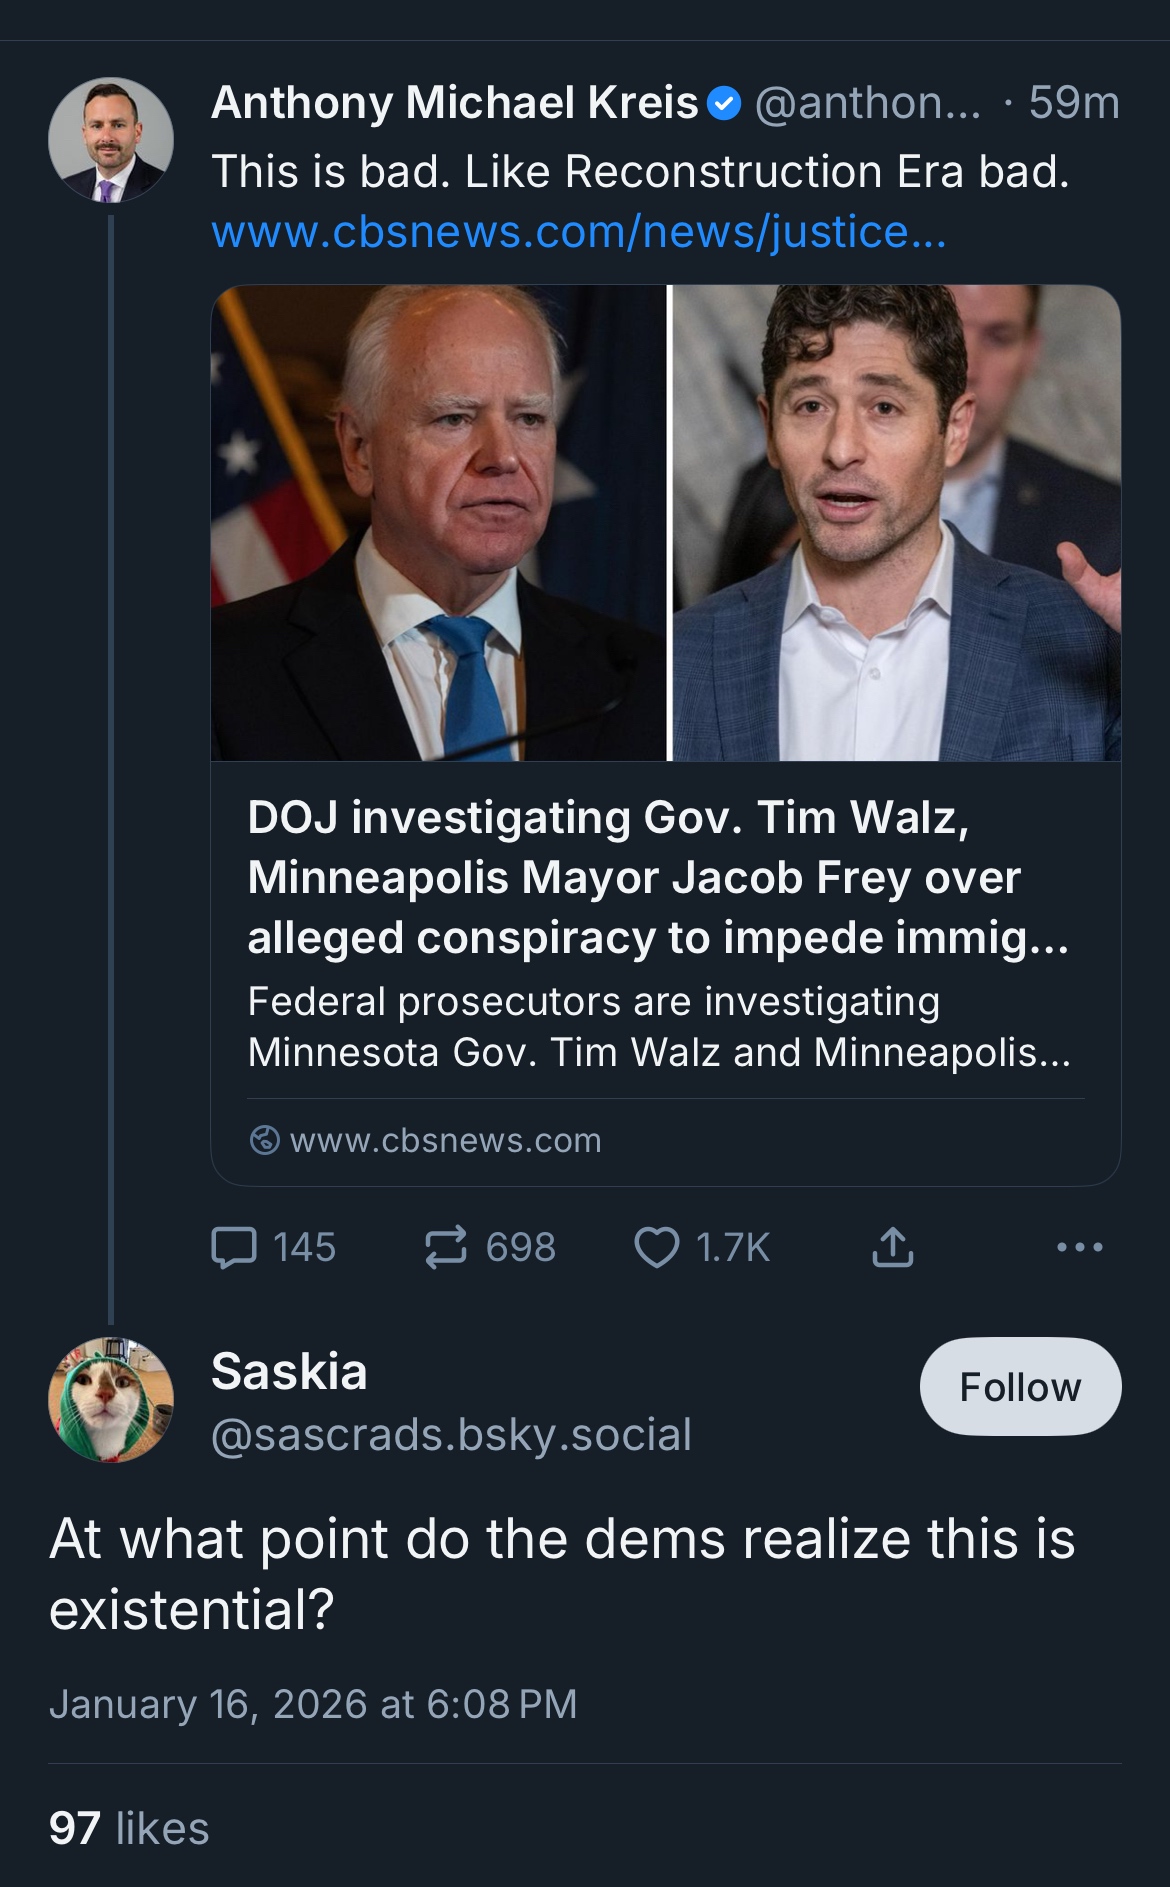Like the post with the heart icon
The height and width of the screenshot is (1887, 1170).
click(656, 1247)
